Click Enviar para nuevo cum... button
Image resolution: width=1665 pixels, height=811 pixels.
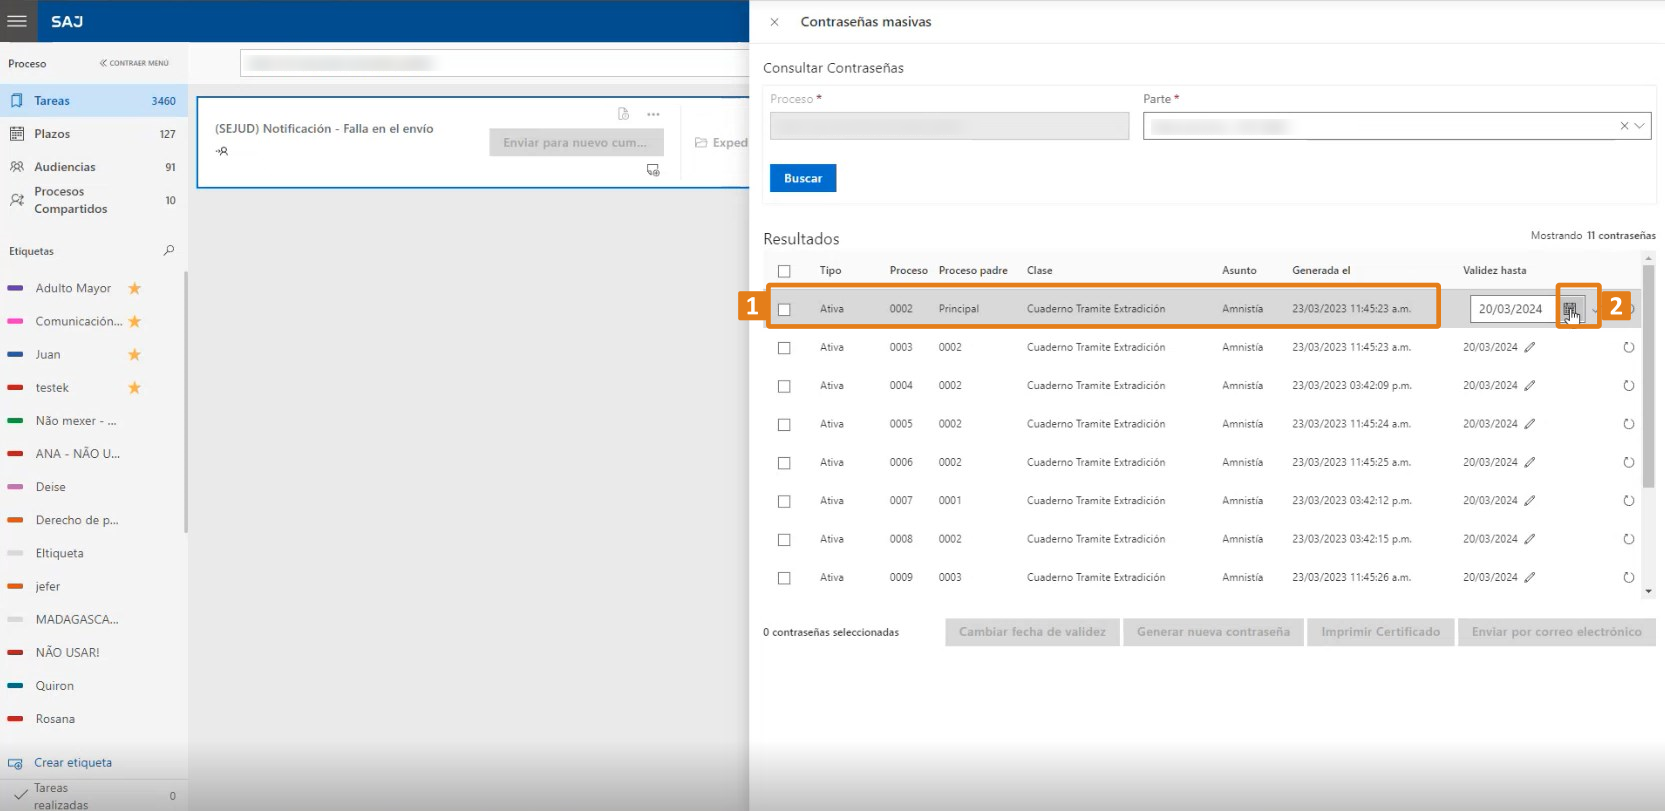(x=576, y=143)
